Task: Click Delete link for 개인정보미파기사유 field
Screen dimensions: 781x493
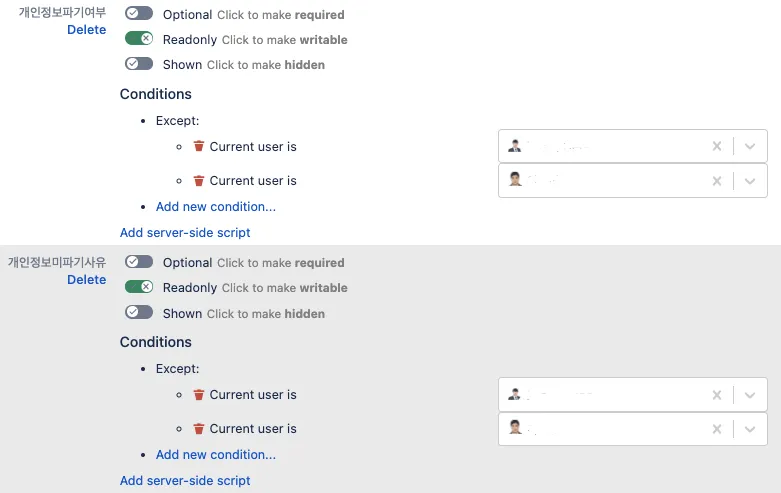Action: coord(86,280)
